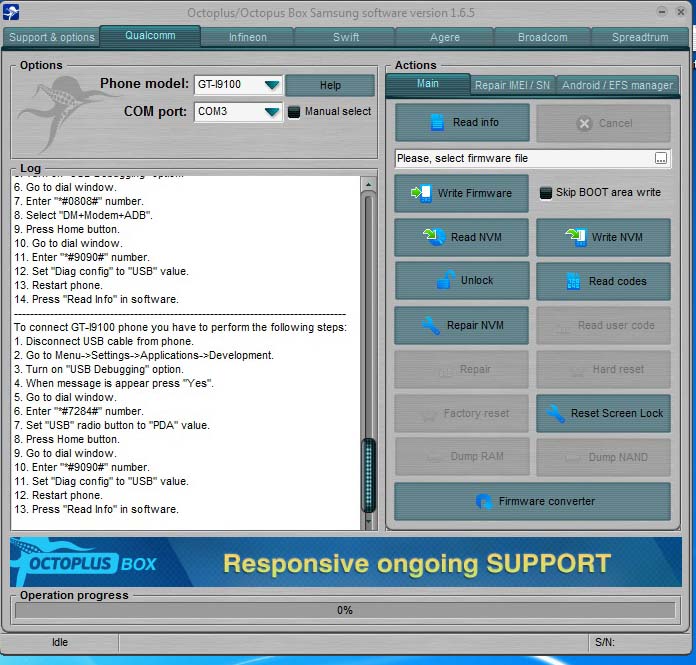Click the Write NVM button
The width and height of the screenshot is (696, 665).
603,237
